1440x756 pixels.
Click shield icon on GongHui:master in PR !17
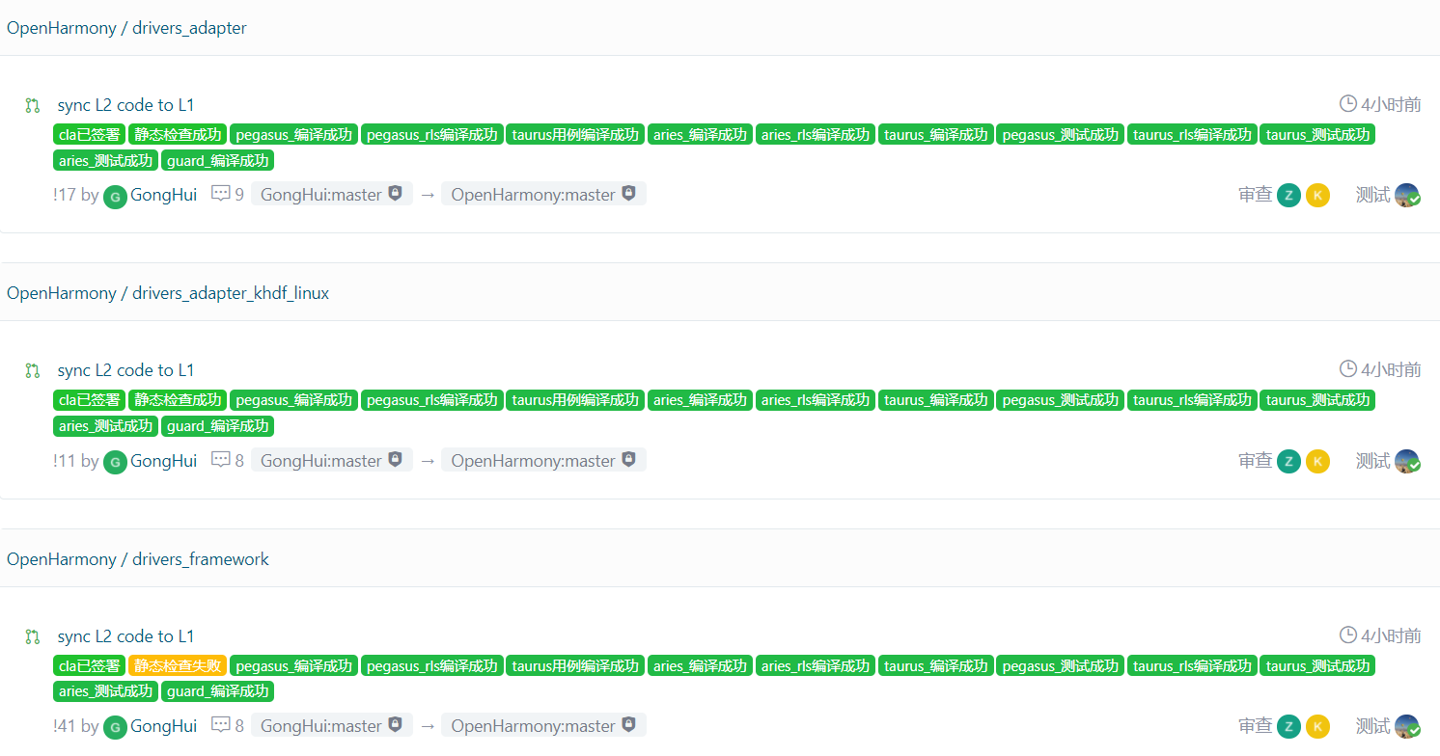coord(395,194)
